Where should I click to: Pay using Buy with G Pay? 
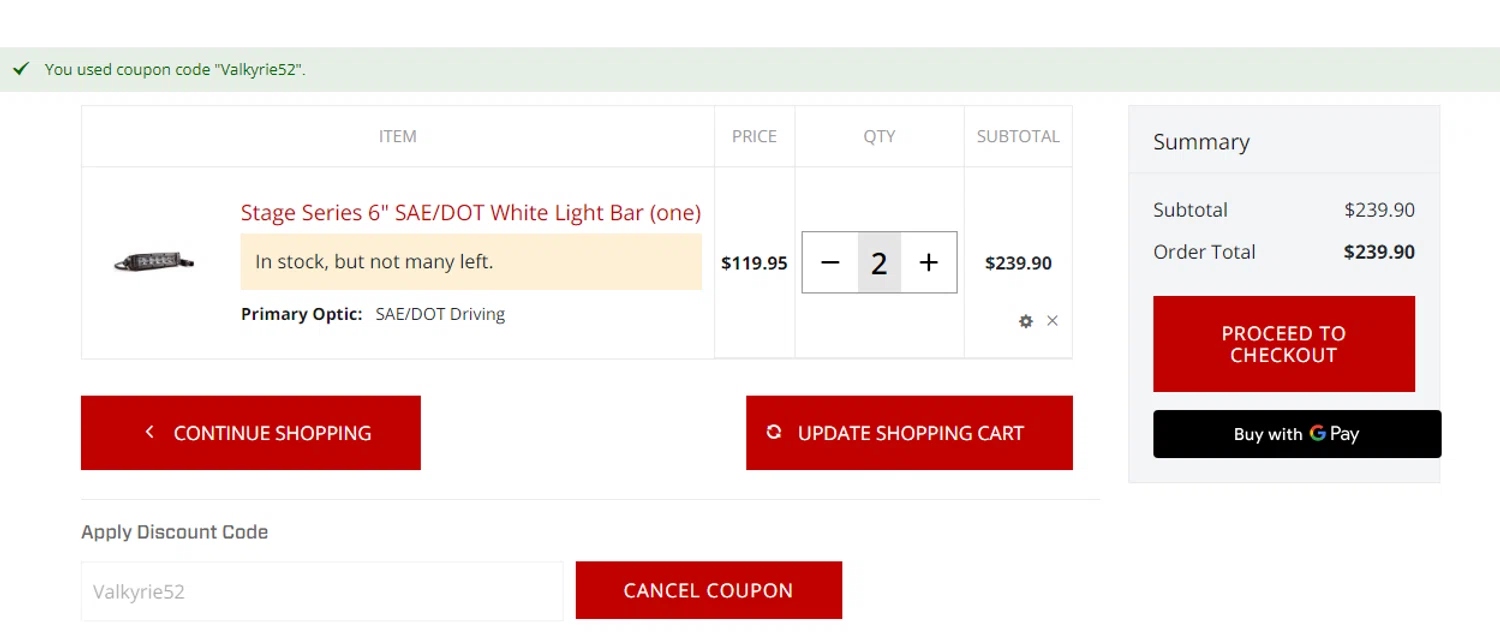point(1297,434)
